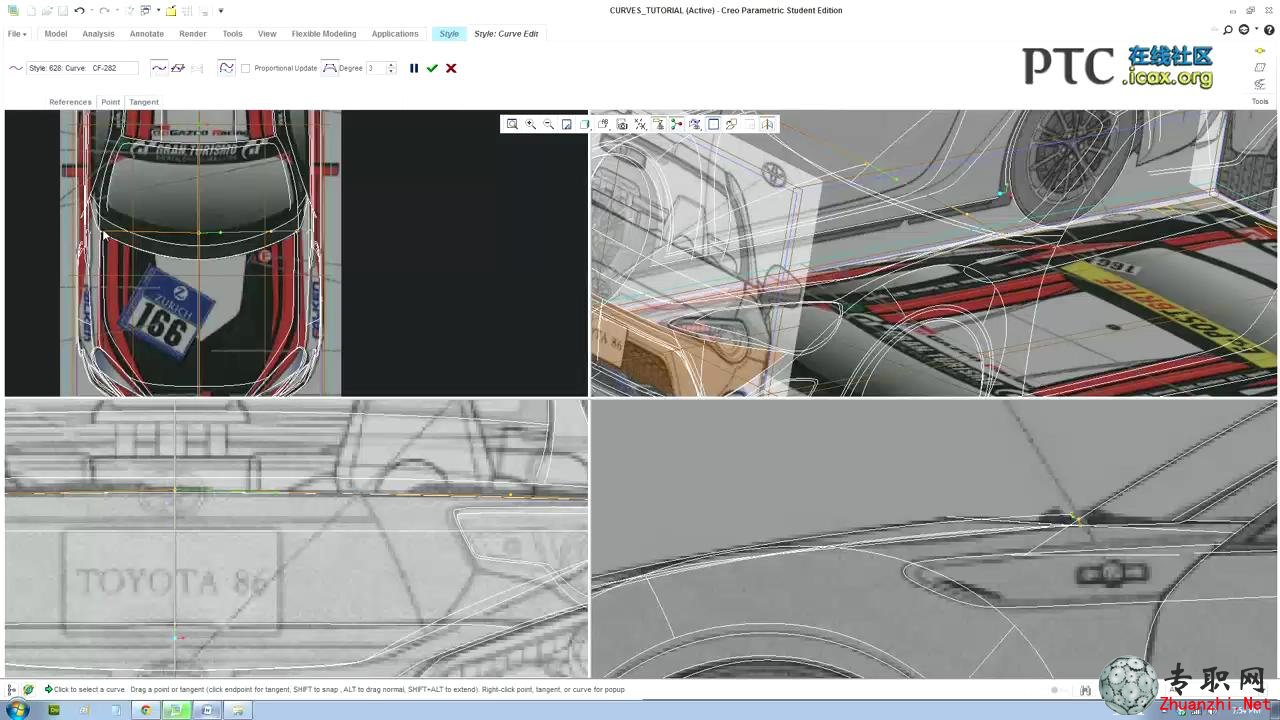Pause the curve edit tool

[414, 68]
